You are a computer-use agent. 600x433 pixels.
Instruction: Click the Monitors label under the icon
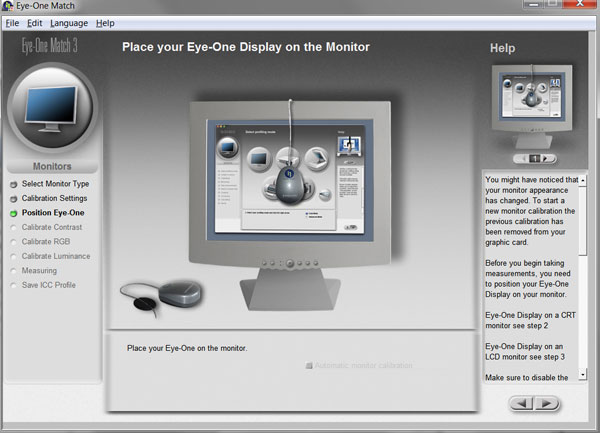(52, 166)
